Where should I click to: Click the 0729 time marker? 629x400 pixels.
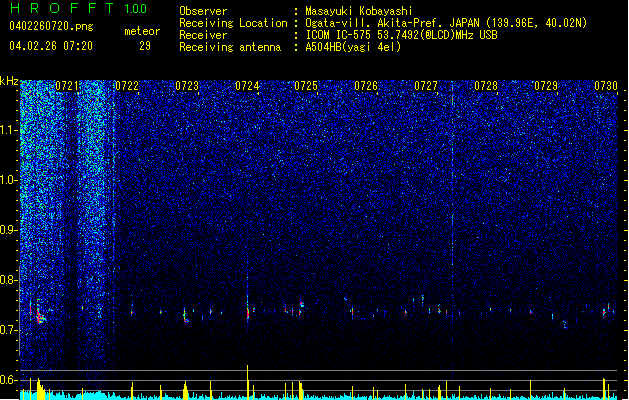pyautogui.click(x=546, y=86)
